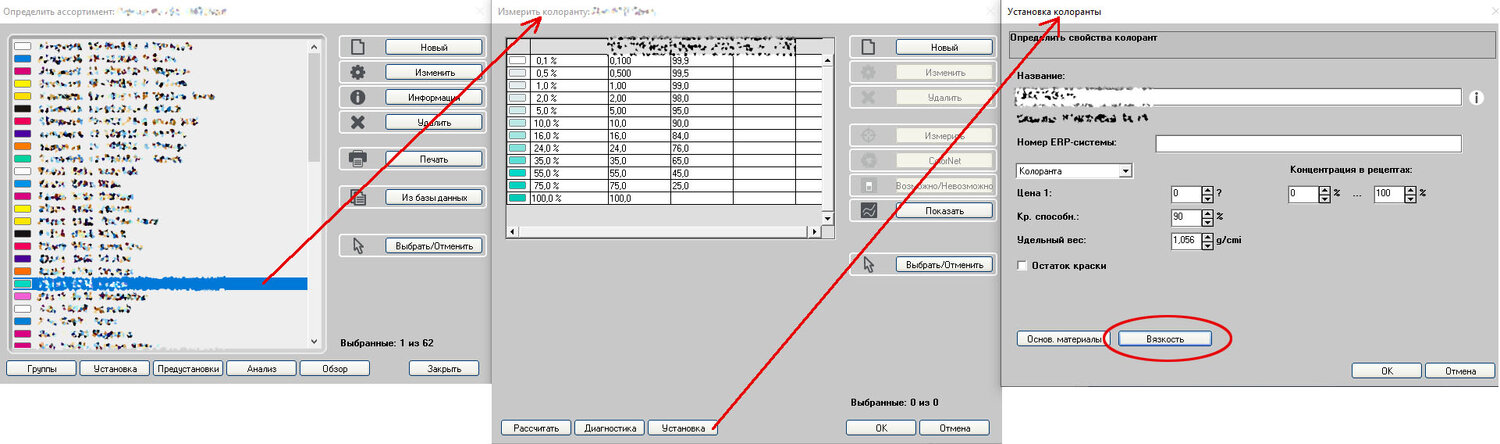Click the greyed measure icon beside Измерить
Viewport: 1500px width, 444px height.
click(x=867, y=135)
